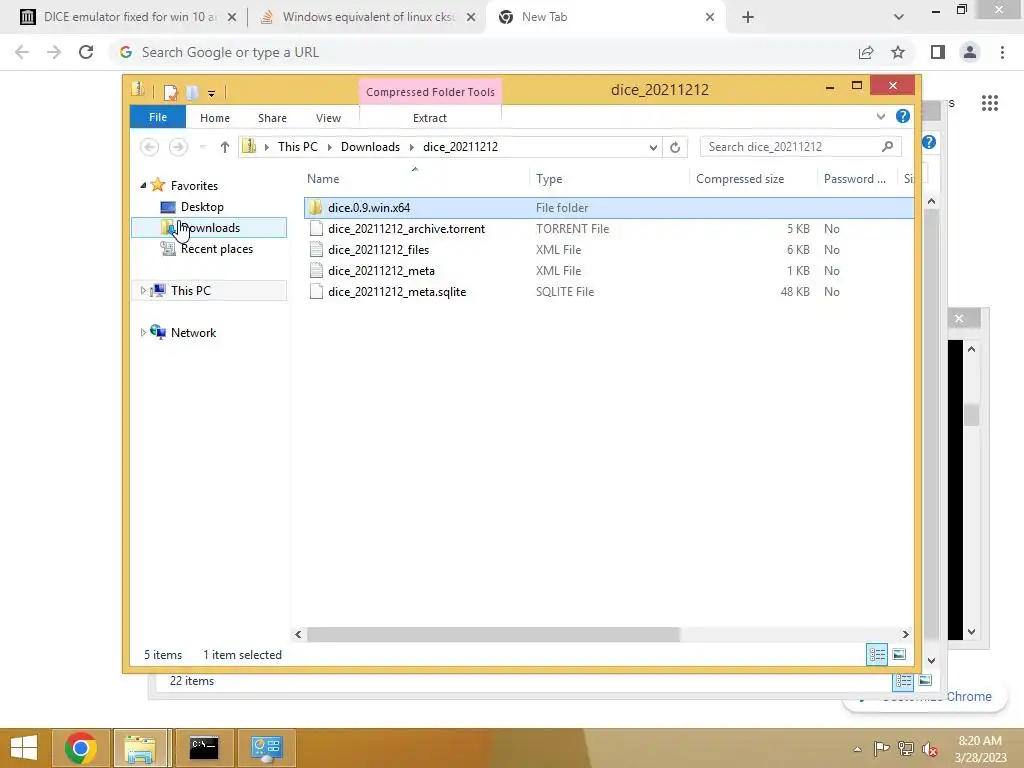Open a new Chrome tab

click(748, 18)
